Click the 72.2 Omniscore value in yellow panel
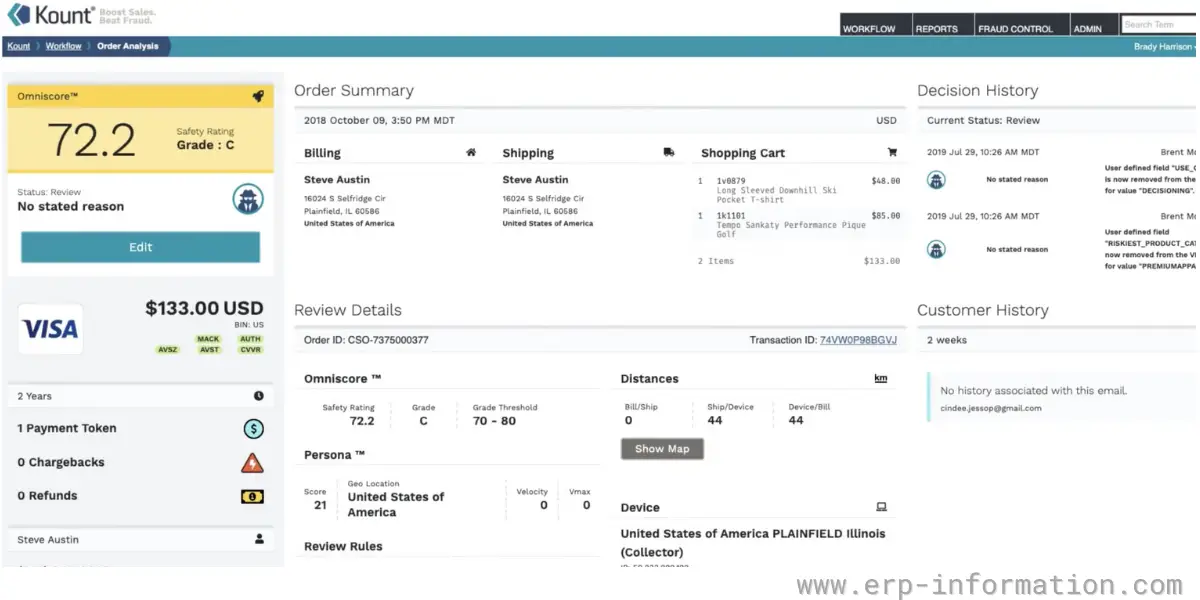 pyautogui.click(x=91, y=140)
